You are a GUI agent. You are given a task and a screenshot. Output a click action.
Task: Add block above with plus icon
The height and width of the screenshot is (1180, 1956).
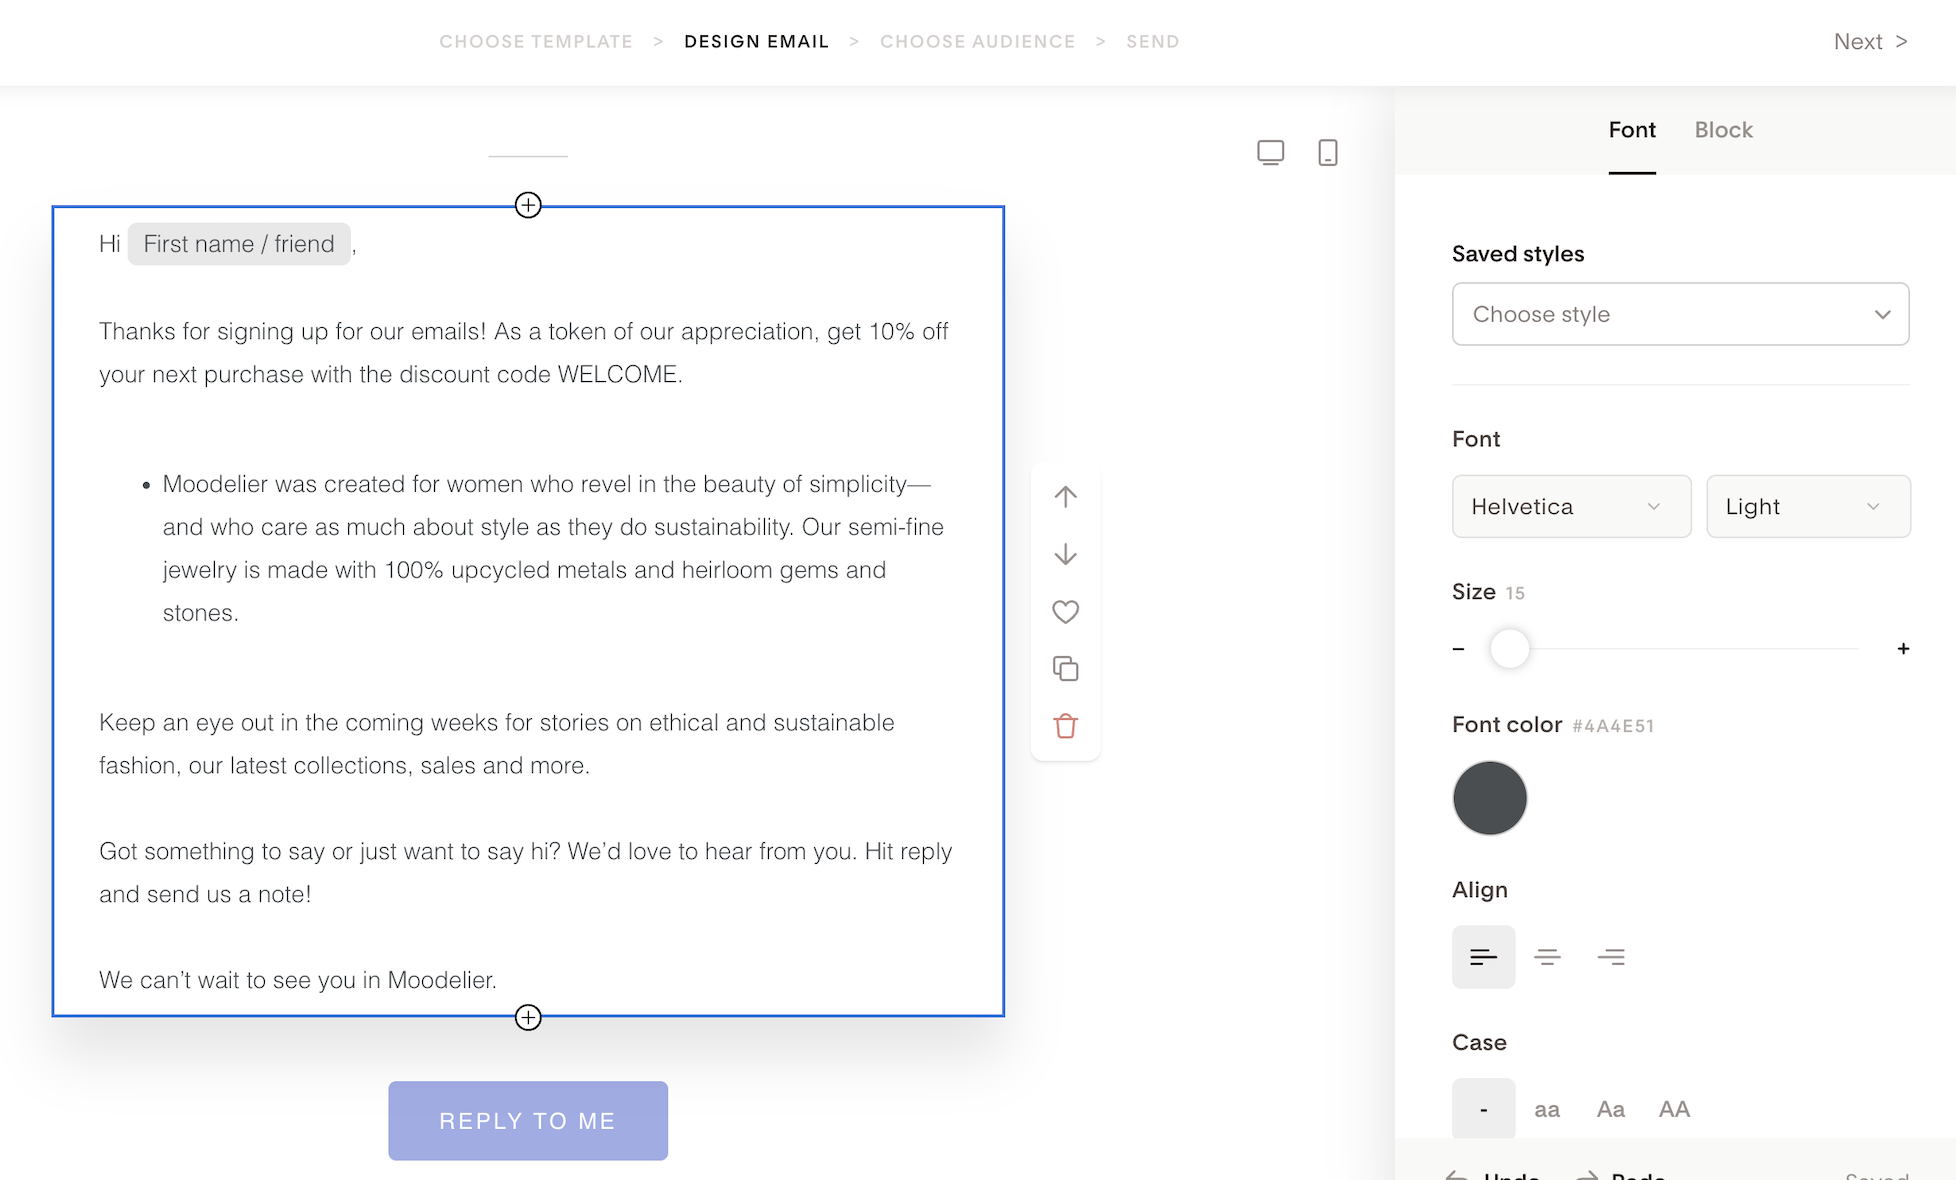point(528,205)
